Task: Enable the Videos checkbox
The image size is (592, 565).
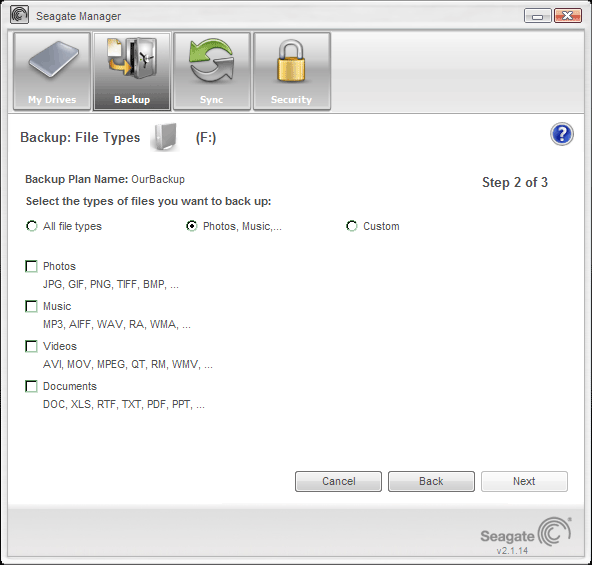Action: pos(31,346)
